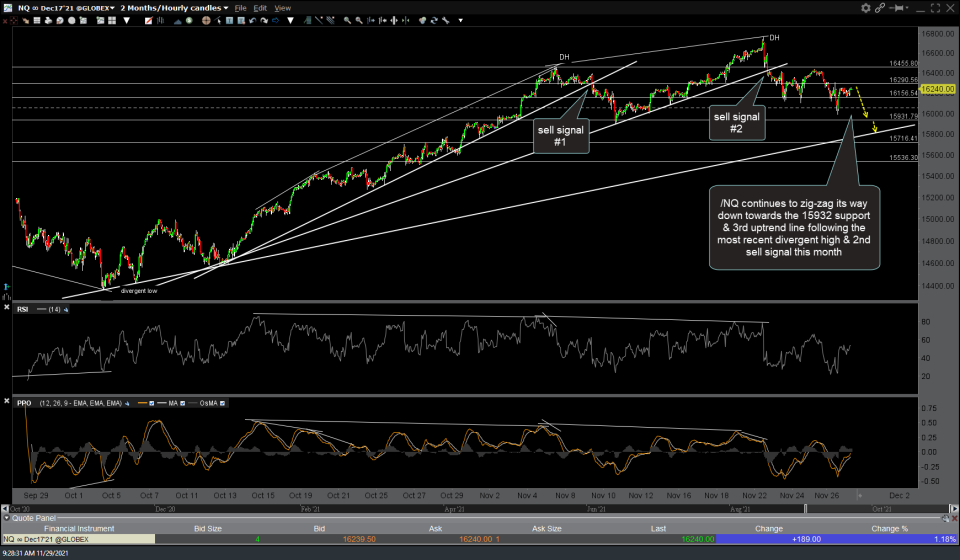
Task: Select the hatched parallel lines tool
Action: click(330, 20)
